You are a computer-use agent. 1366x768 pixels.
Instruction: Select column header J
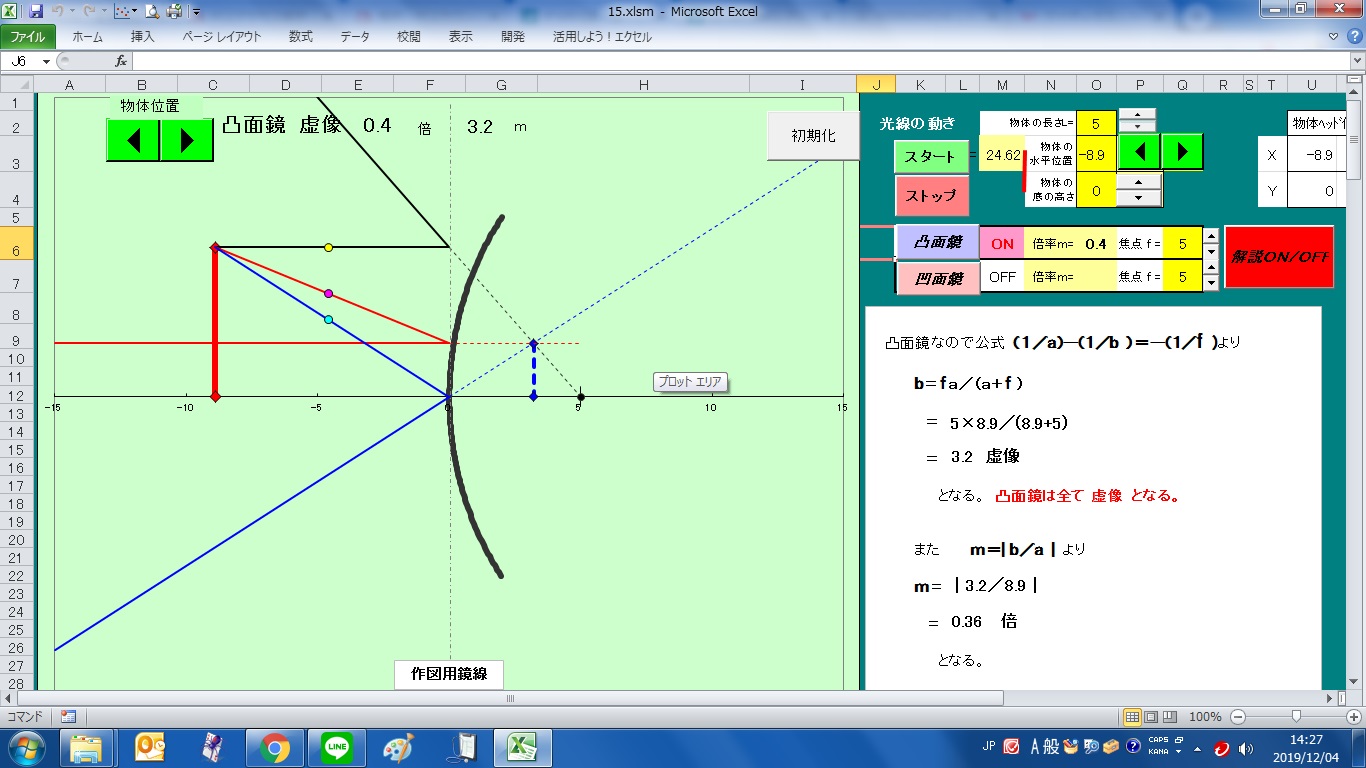(x=876, y=85)
